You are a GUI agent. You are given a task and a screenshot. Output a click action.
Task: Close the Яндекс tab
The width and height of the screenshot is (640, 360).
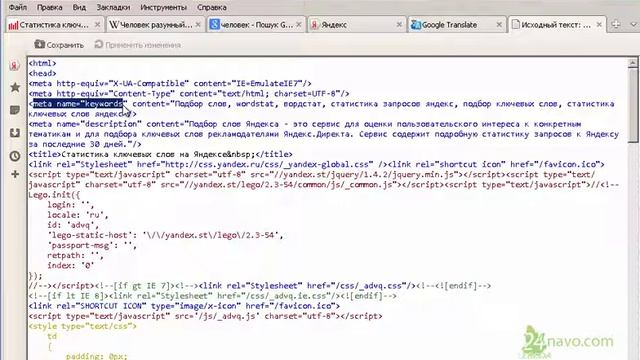coord(399,25)
